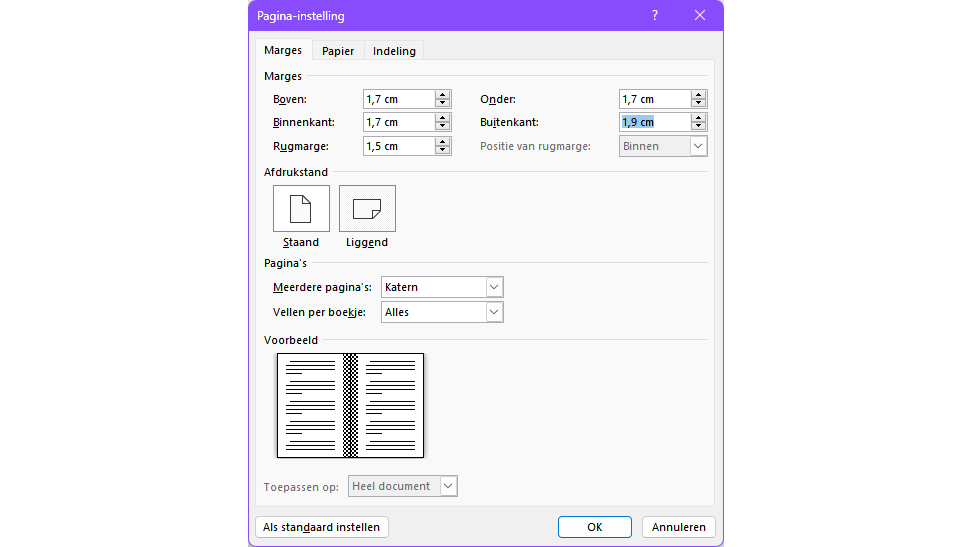972x547 pixels.
Task: Decrease the Boven margin value
Action: click(443, 103)
